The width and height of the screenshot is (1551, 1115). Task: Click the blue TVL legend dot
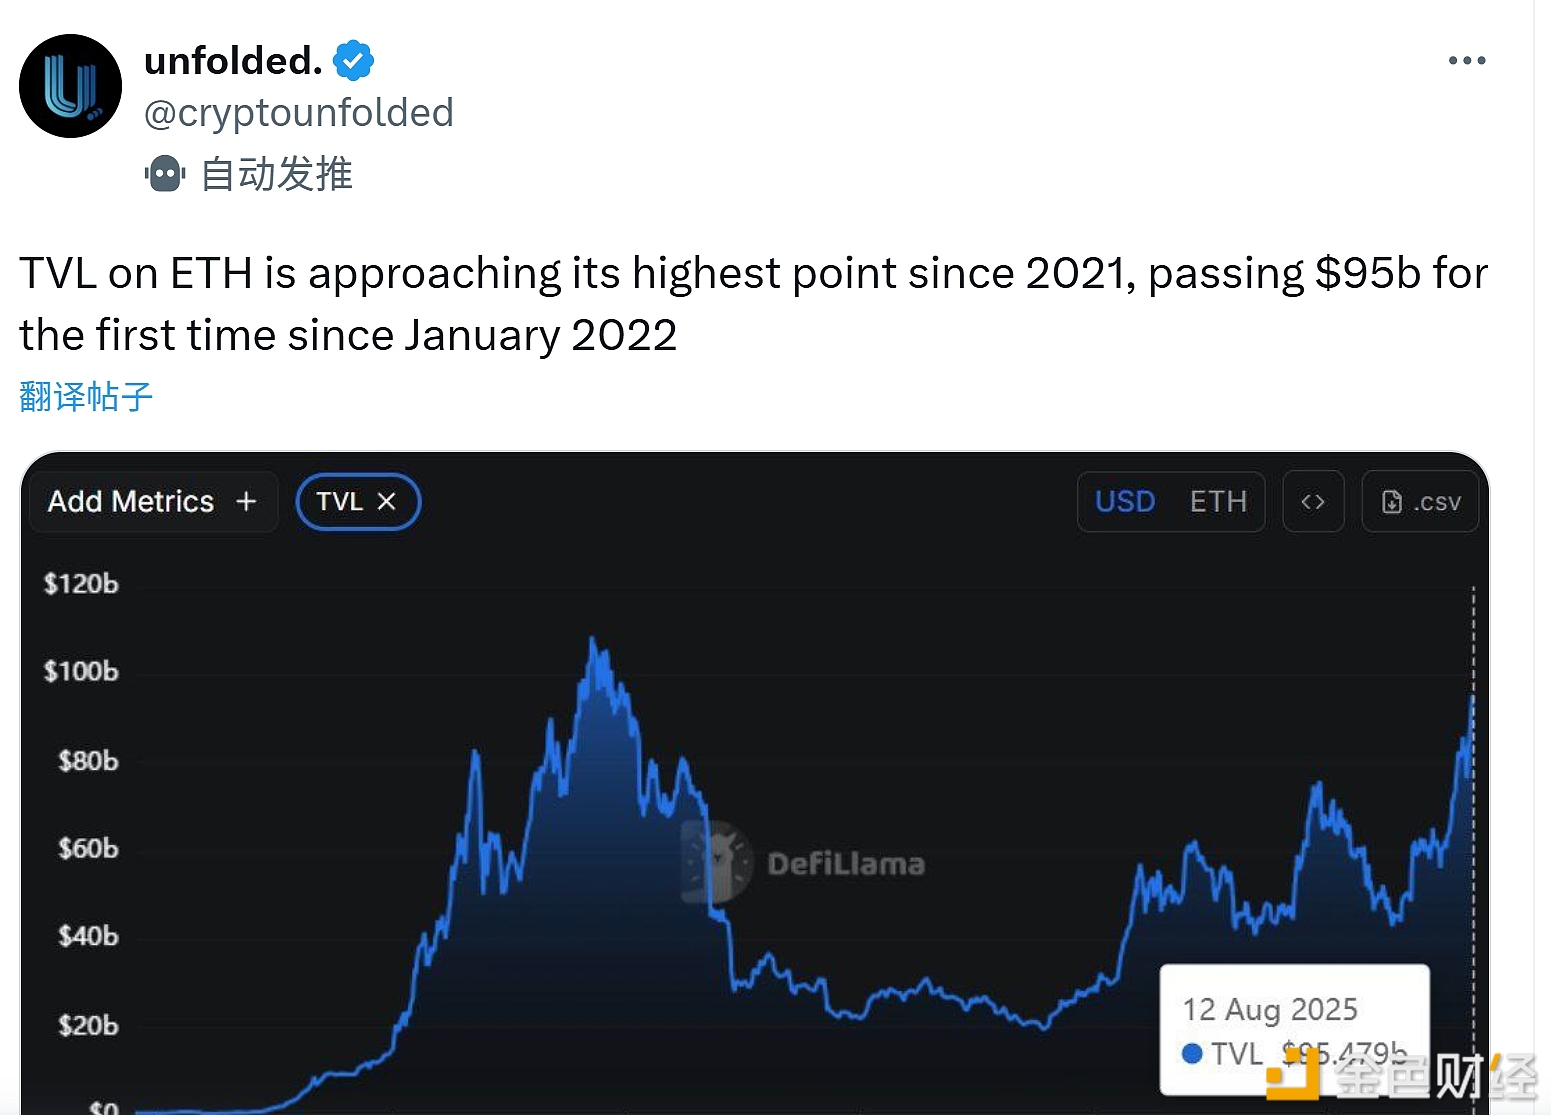tap(1192, 1053)
